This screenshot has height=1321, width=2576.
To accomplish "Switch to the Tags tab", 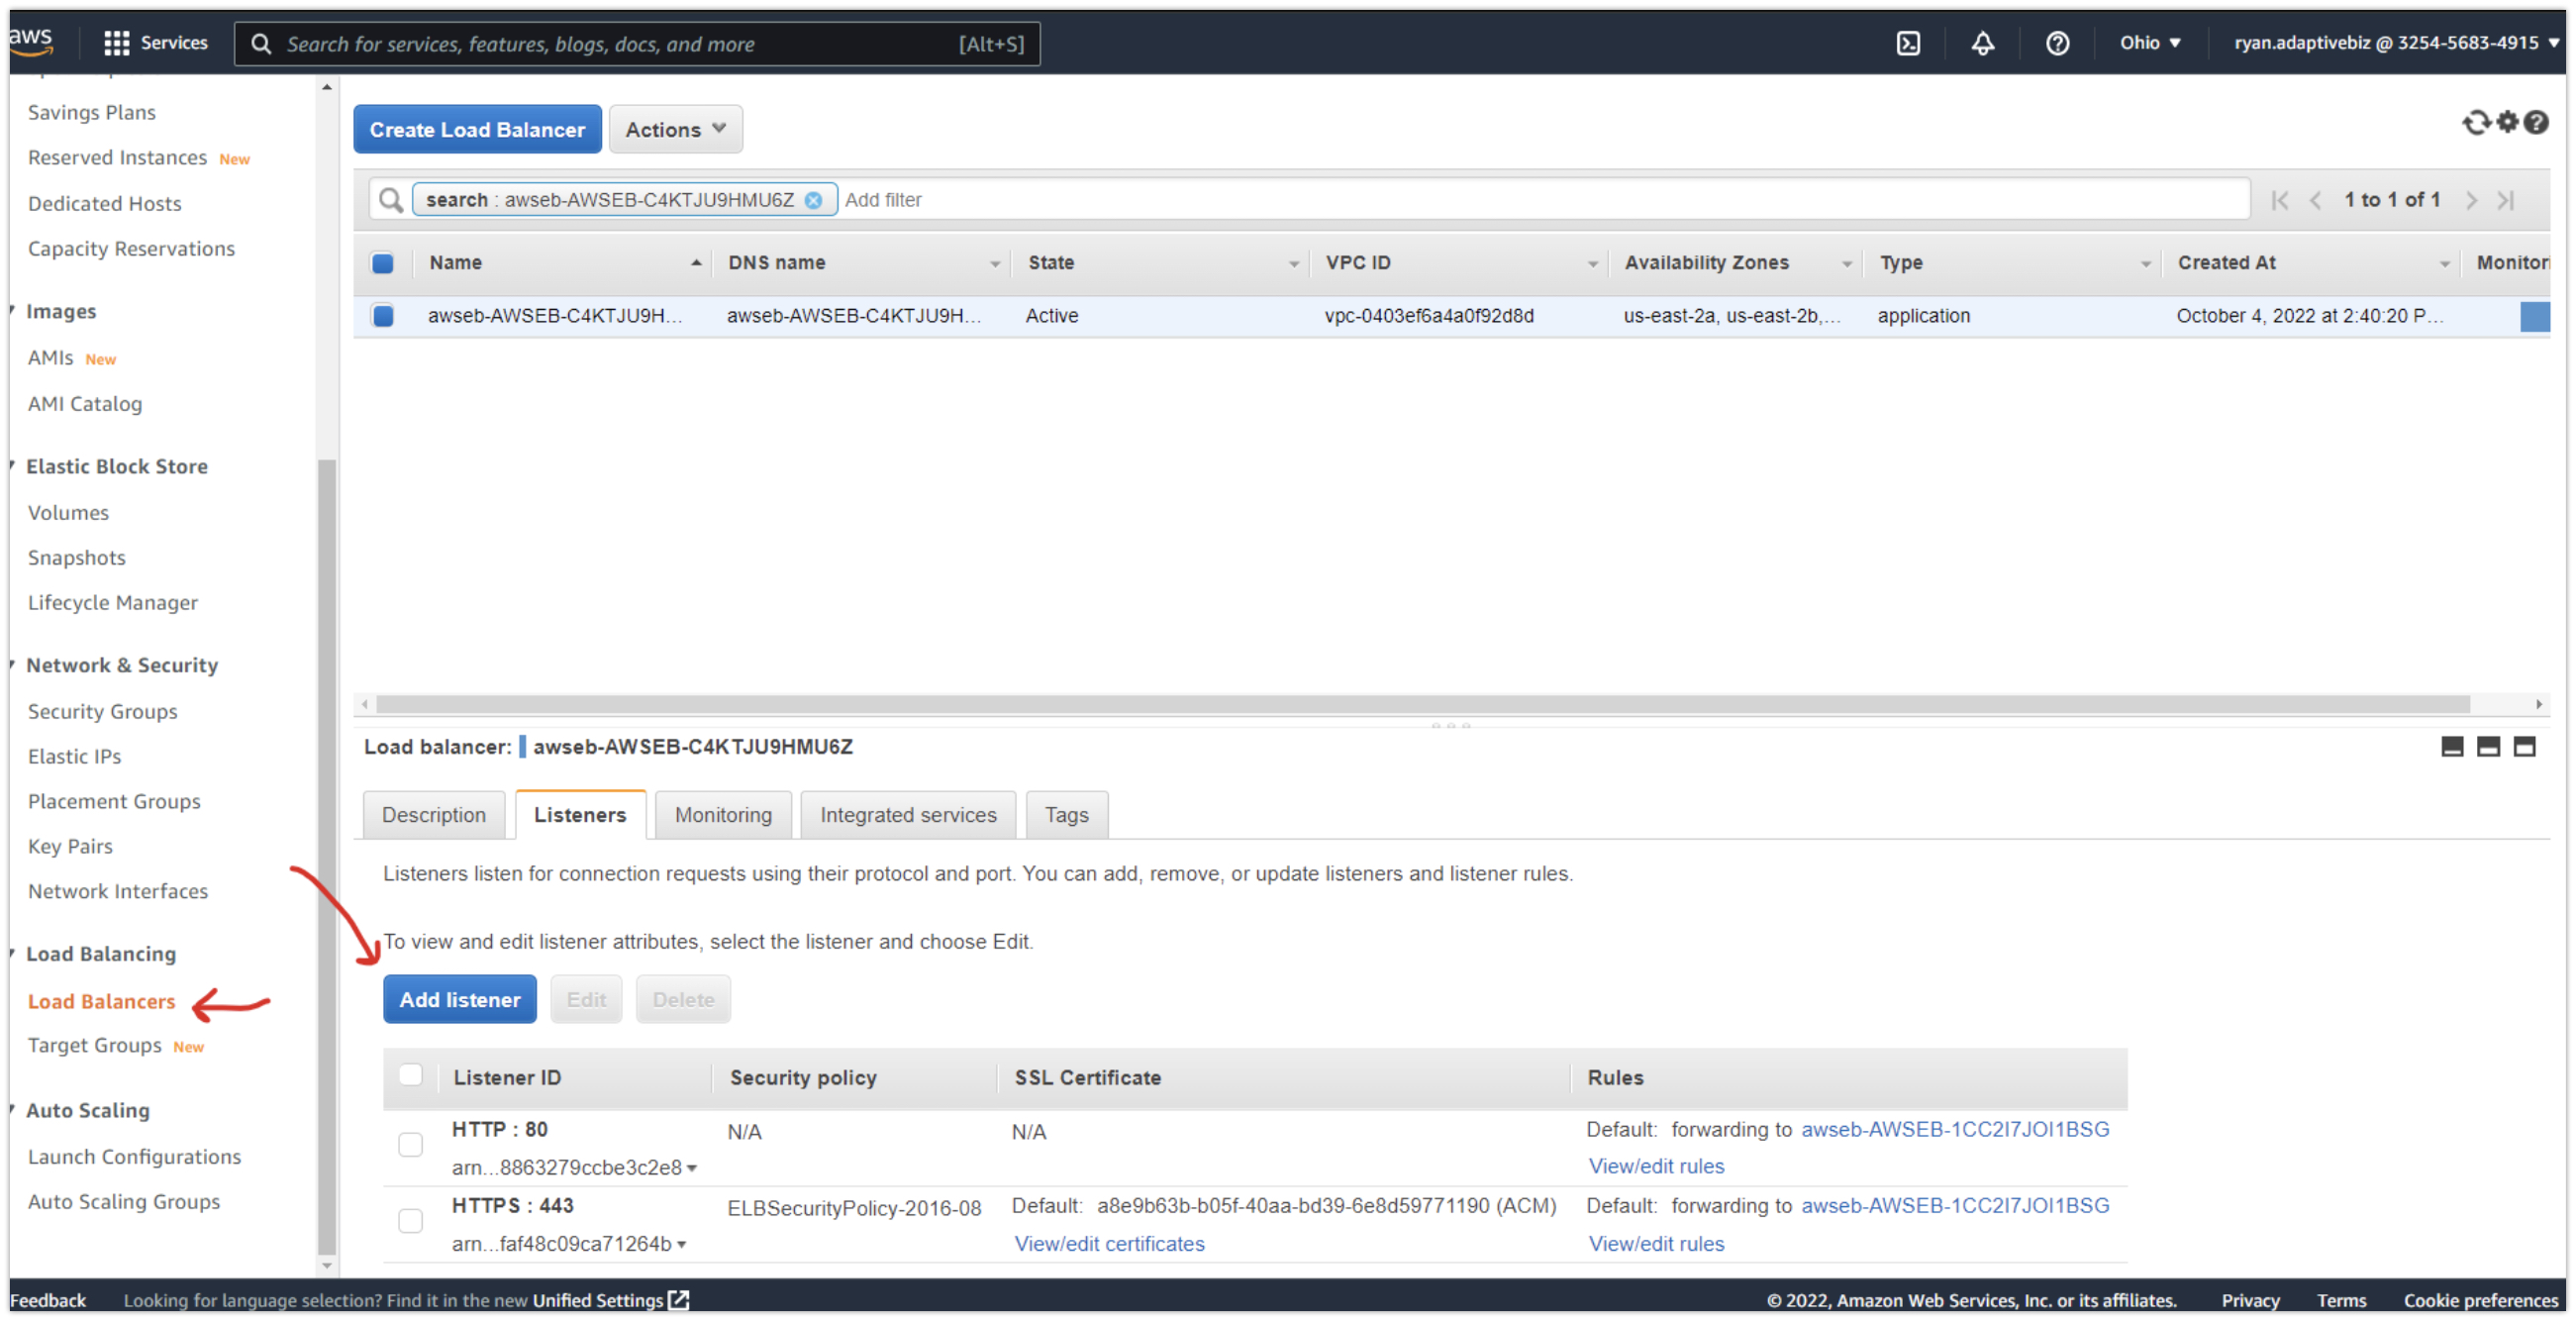I will [1065, 815].
